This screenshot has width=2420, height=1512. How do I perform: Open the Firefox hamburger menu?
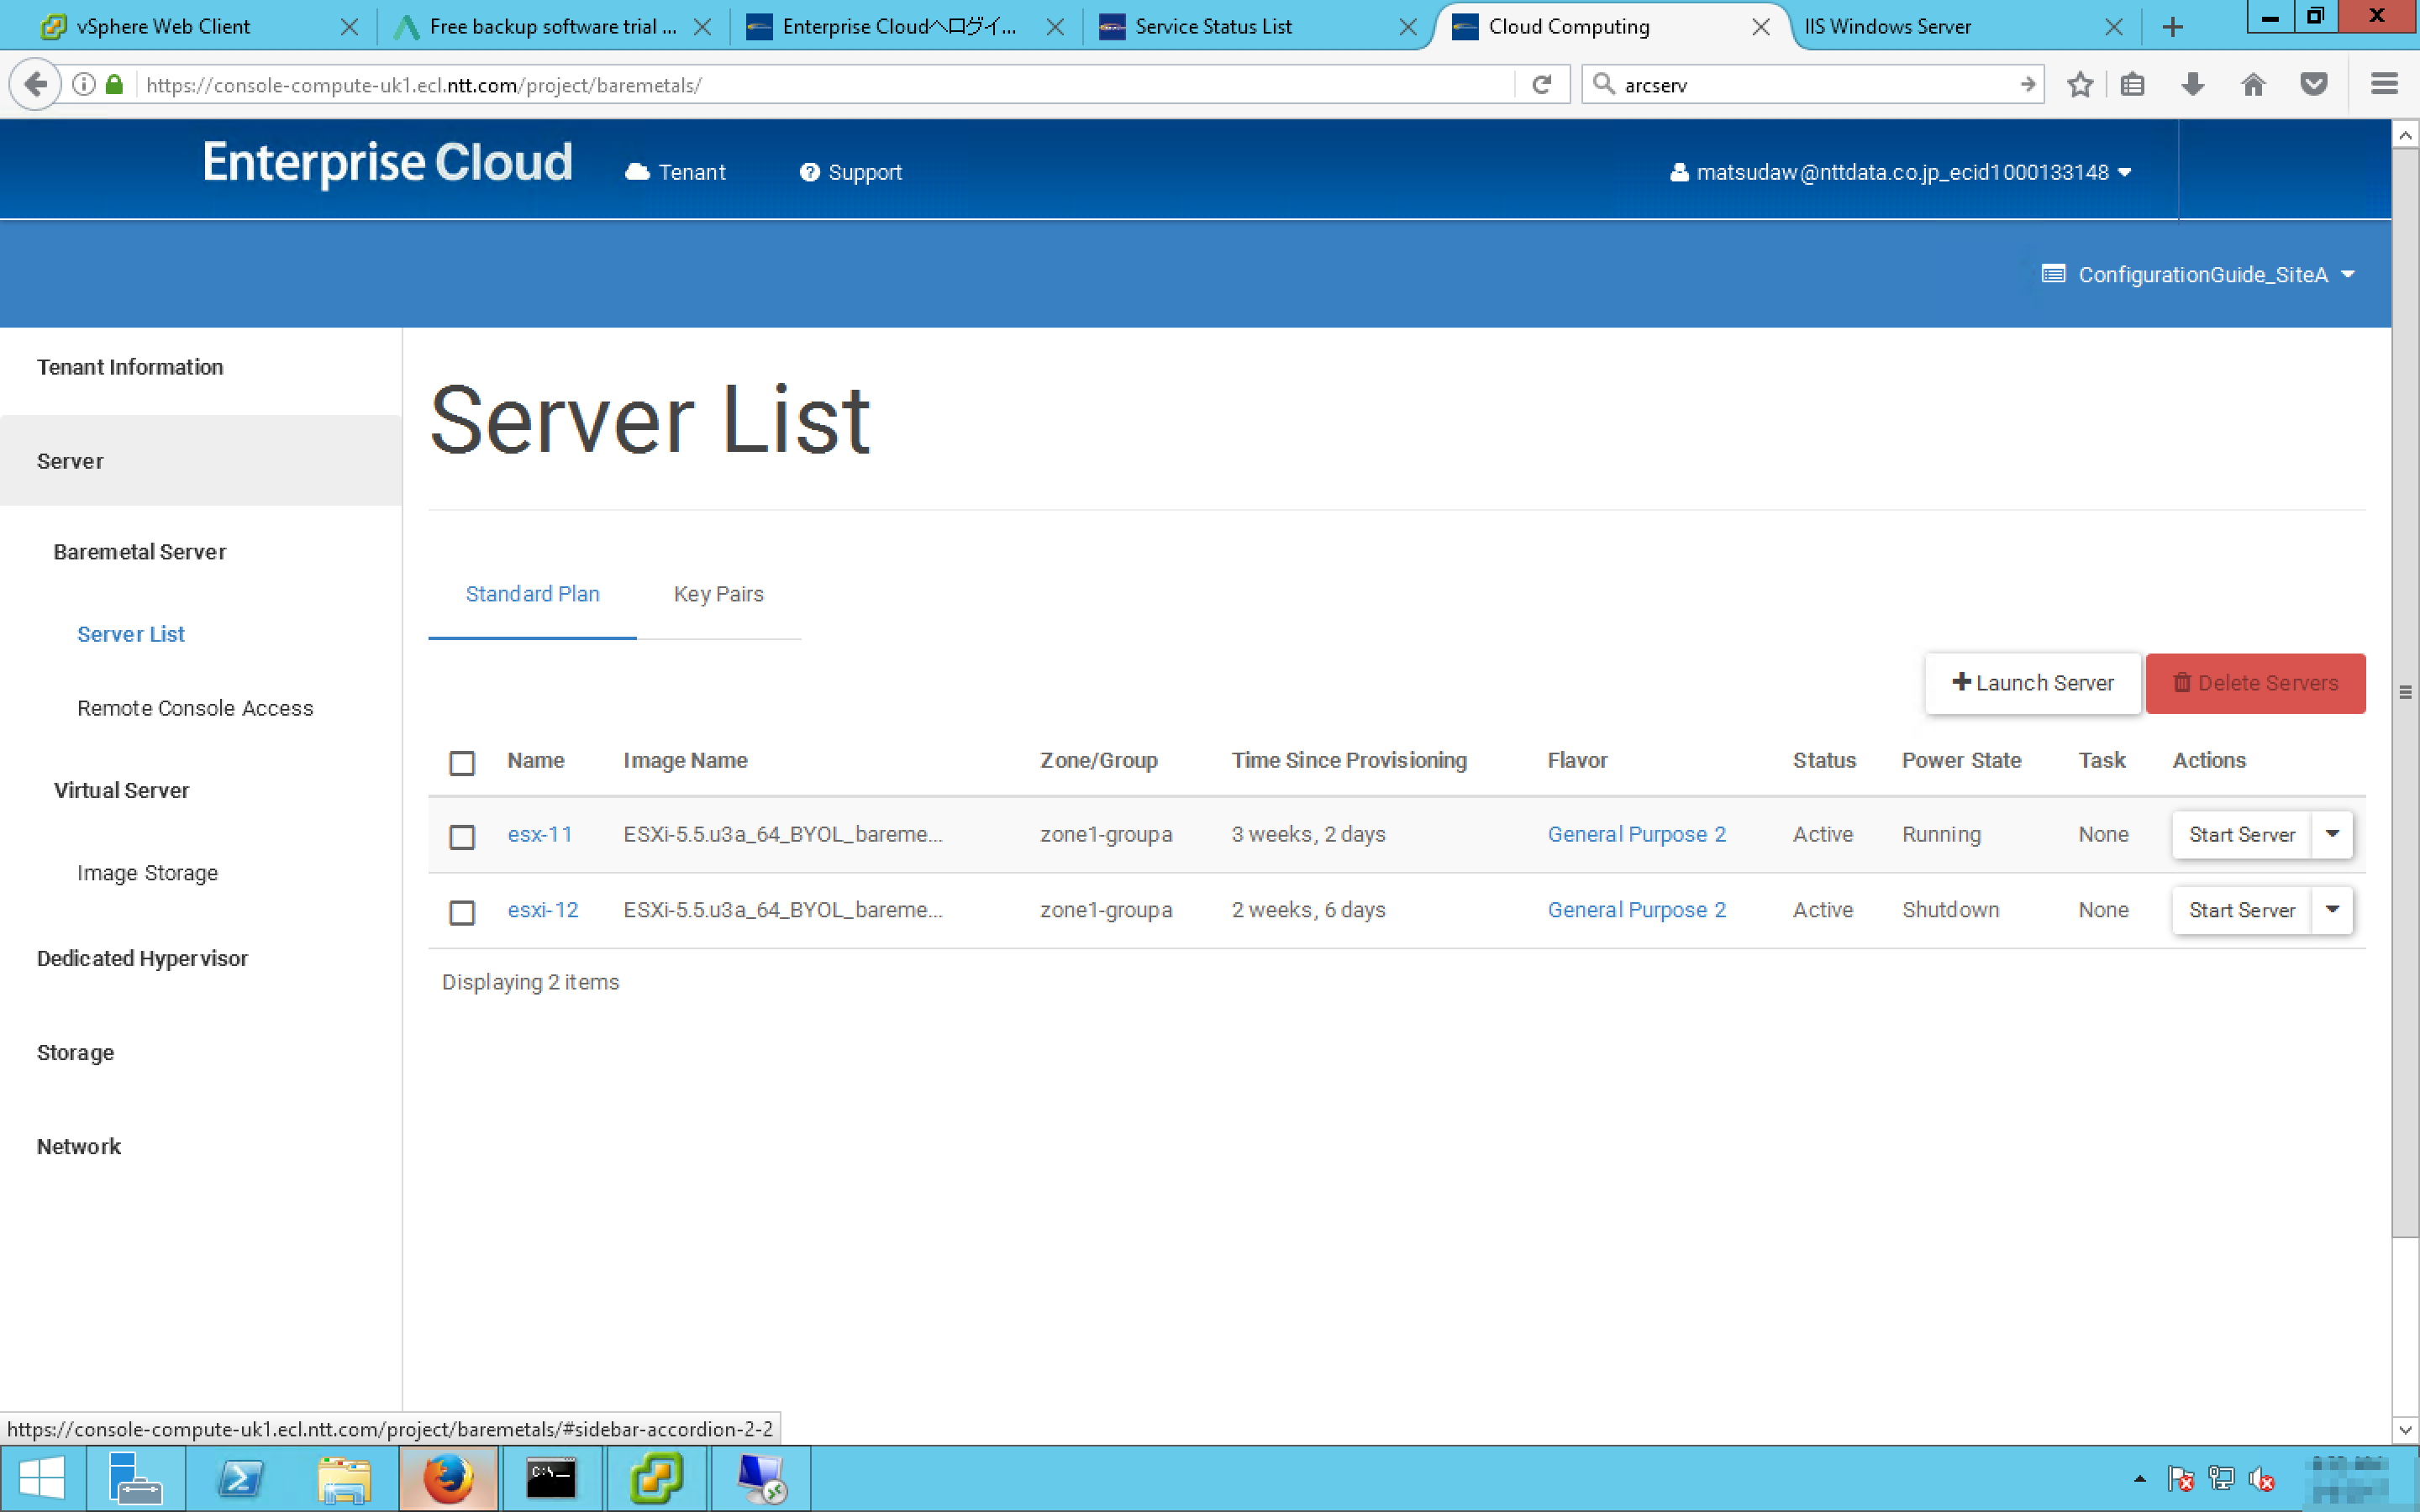(2384, 85)
